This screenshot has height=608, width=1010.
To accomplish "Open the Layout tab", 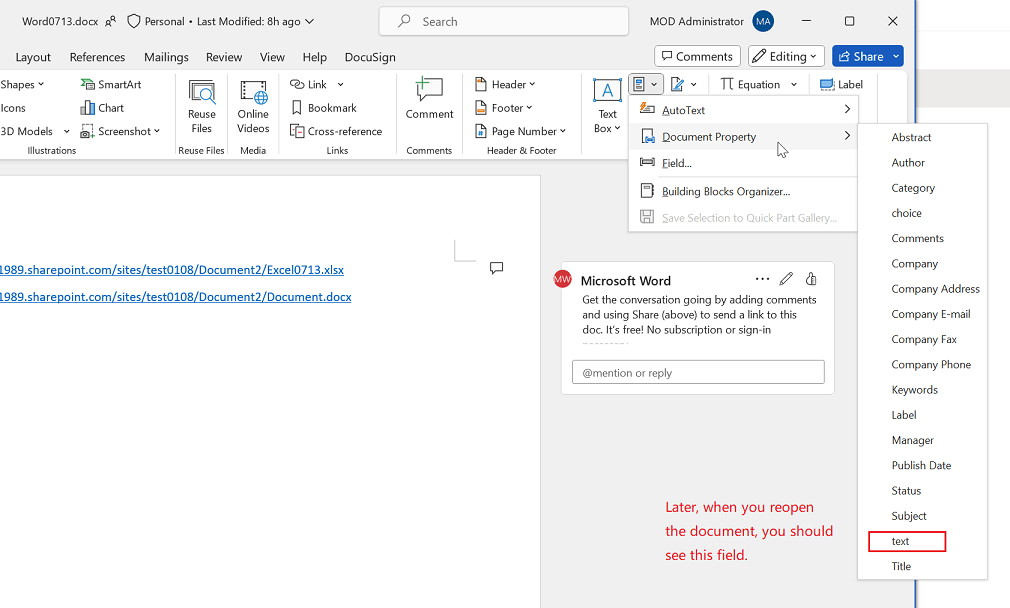I will click(x=33, y=57).
